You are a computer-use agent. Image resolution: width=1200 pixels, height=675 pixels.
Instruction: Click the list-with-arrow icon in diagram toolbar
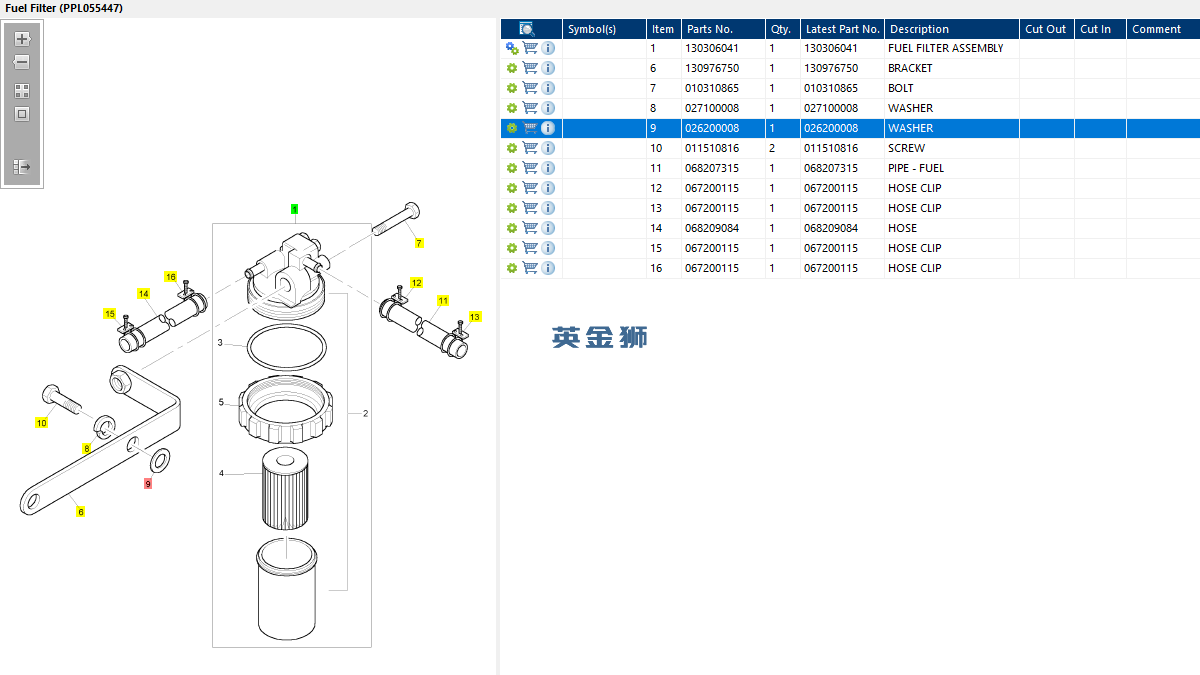(22, 167)
